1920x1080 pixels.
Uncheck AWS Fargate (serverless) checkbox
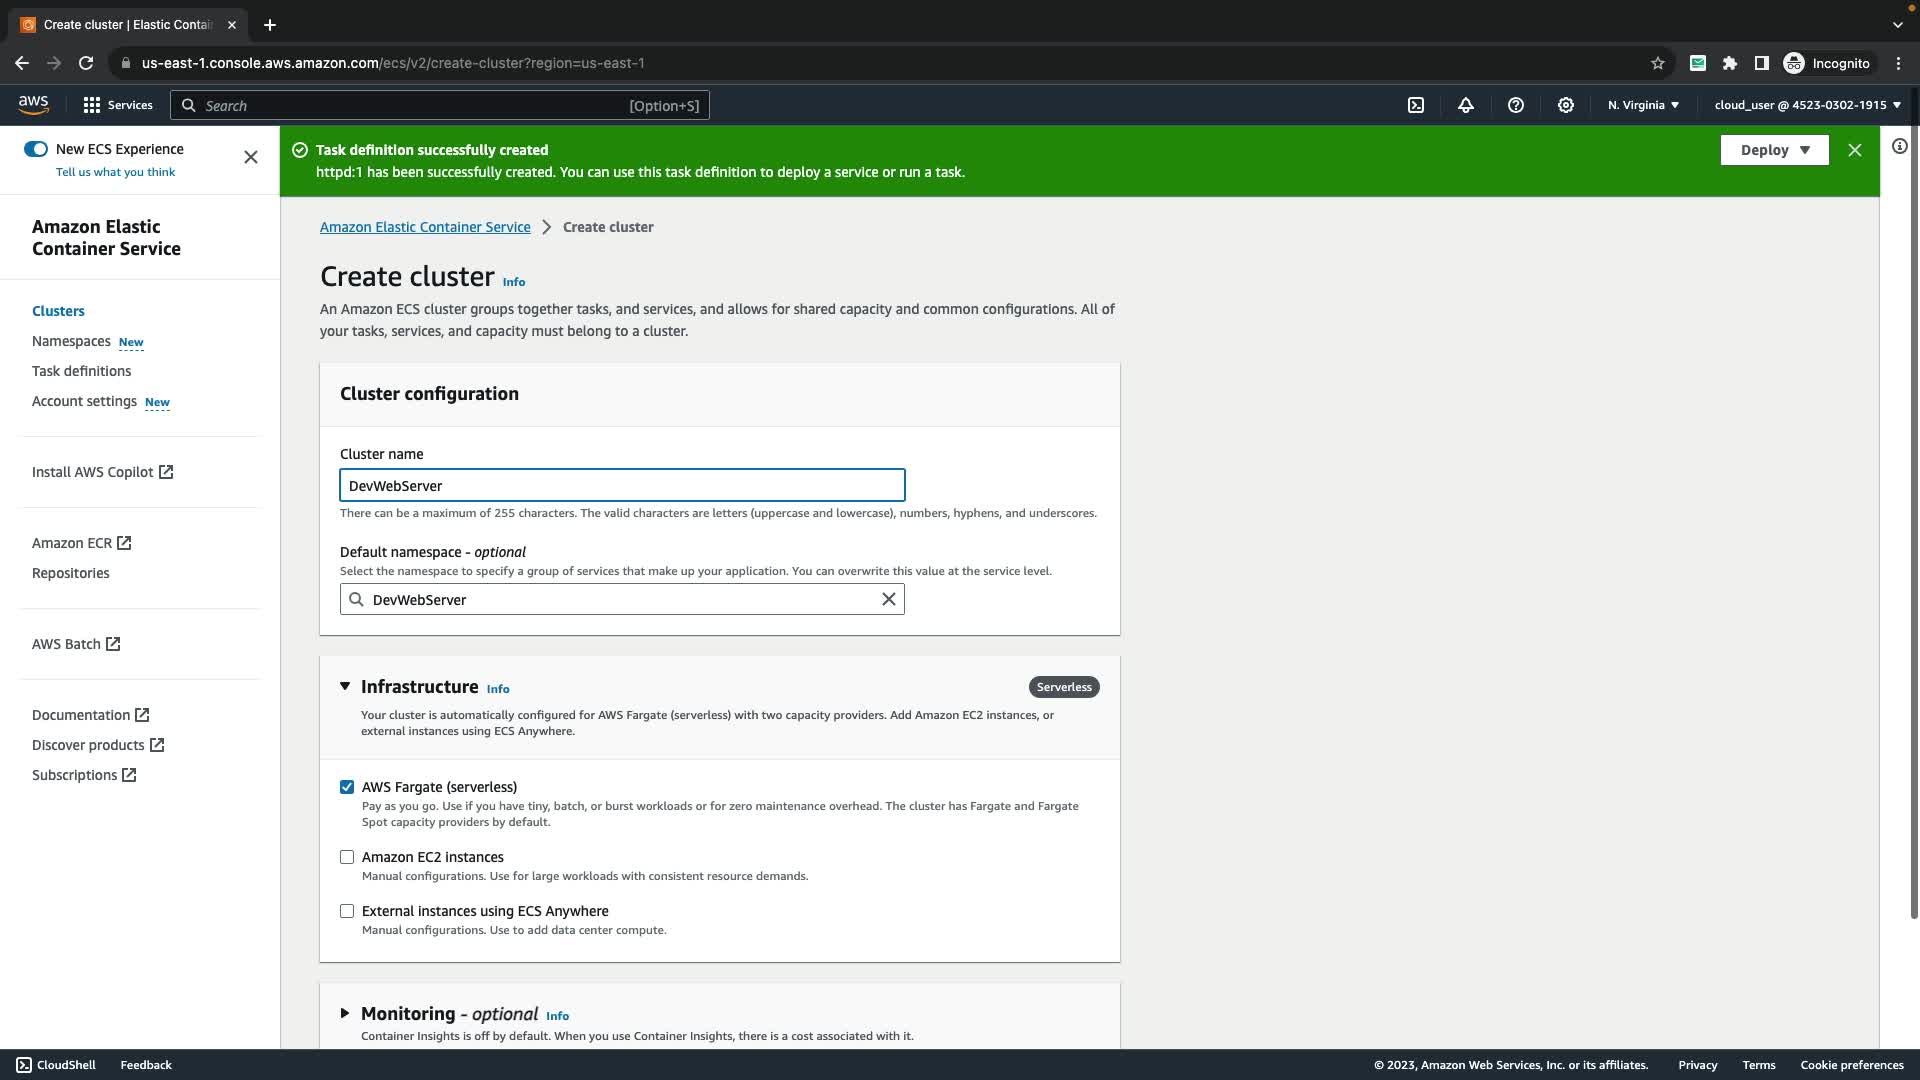347,787
